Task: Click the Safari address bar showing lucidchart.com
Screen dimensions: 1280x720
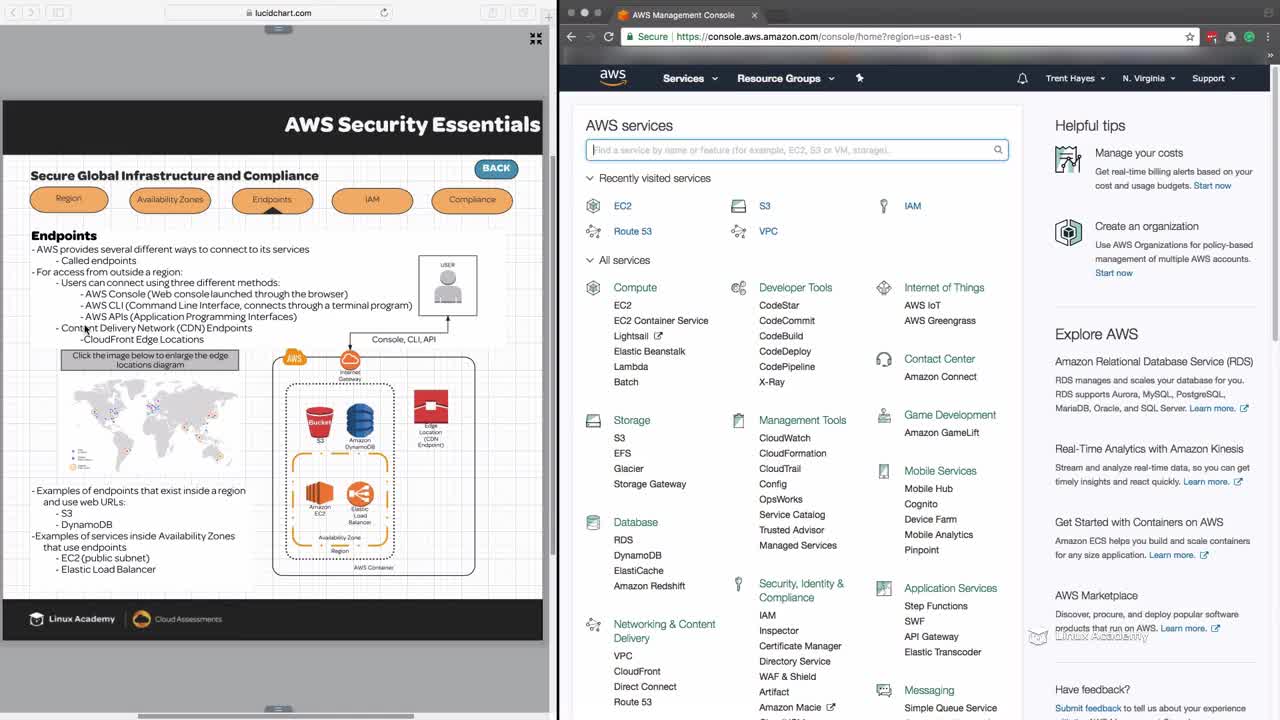Action: 278,13
